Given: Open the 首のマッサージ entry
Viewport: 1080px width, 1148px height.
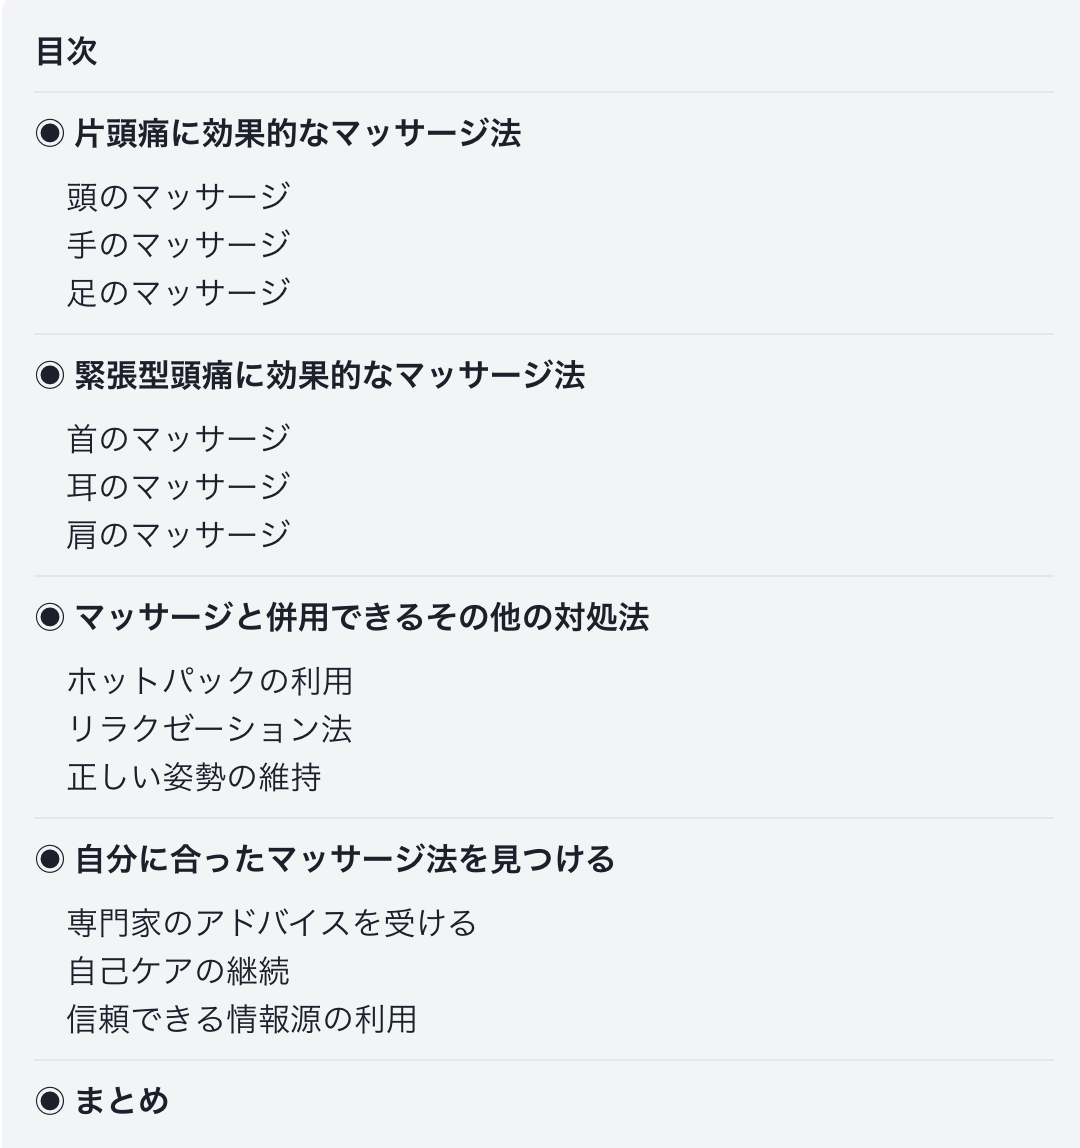Looking at the screenshot, I should tap(179, 438).
